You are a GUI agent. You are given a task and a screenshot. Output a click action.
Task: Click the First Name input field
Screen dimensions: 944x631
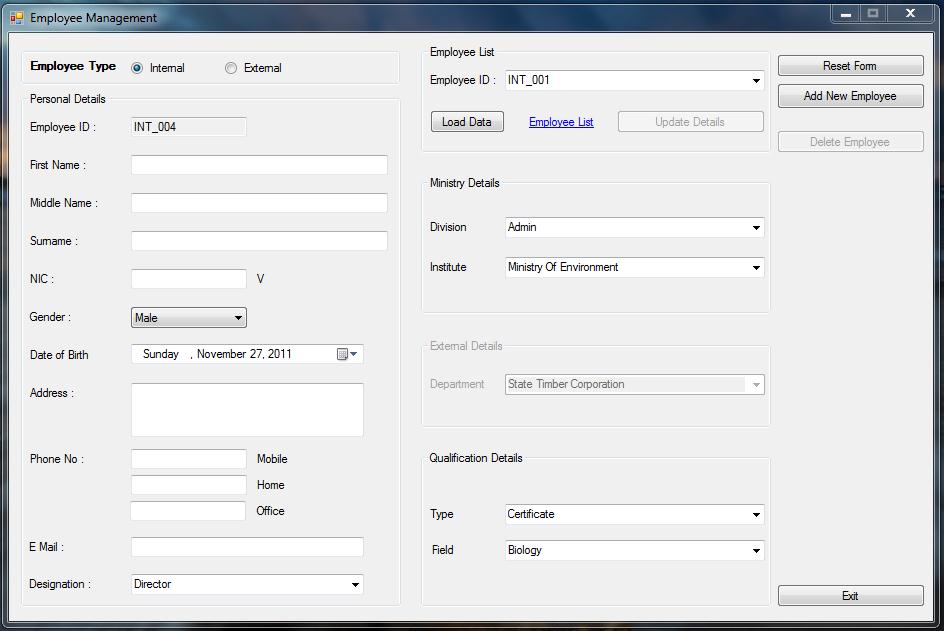point(259,165)
